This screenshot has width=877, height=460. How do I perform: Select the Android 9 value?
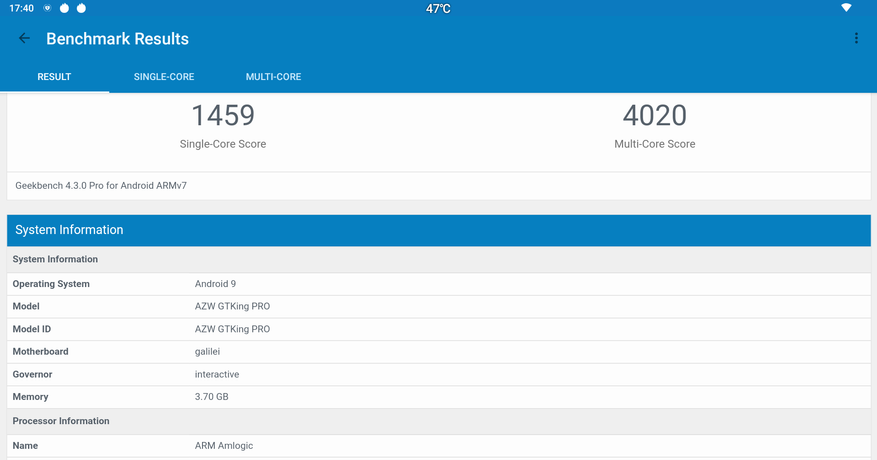(215, 284)
